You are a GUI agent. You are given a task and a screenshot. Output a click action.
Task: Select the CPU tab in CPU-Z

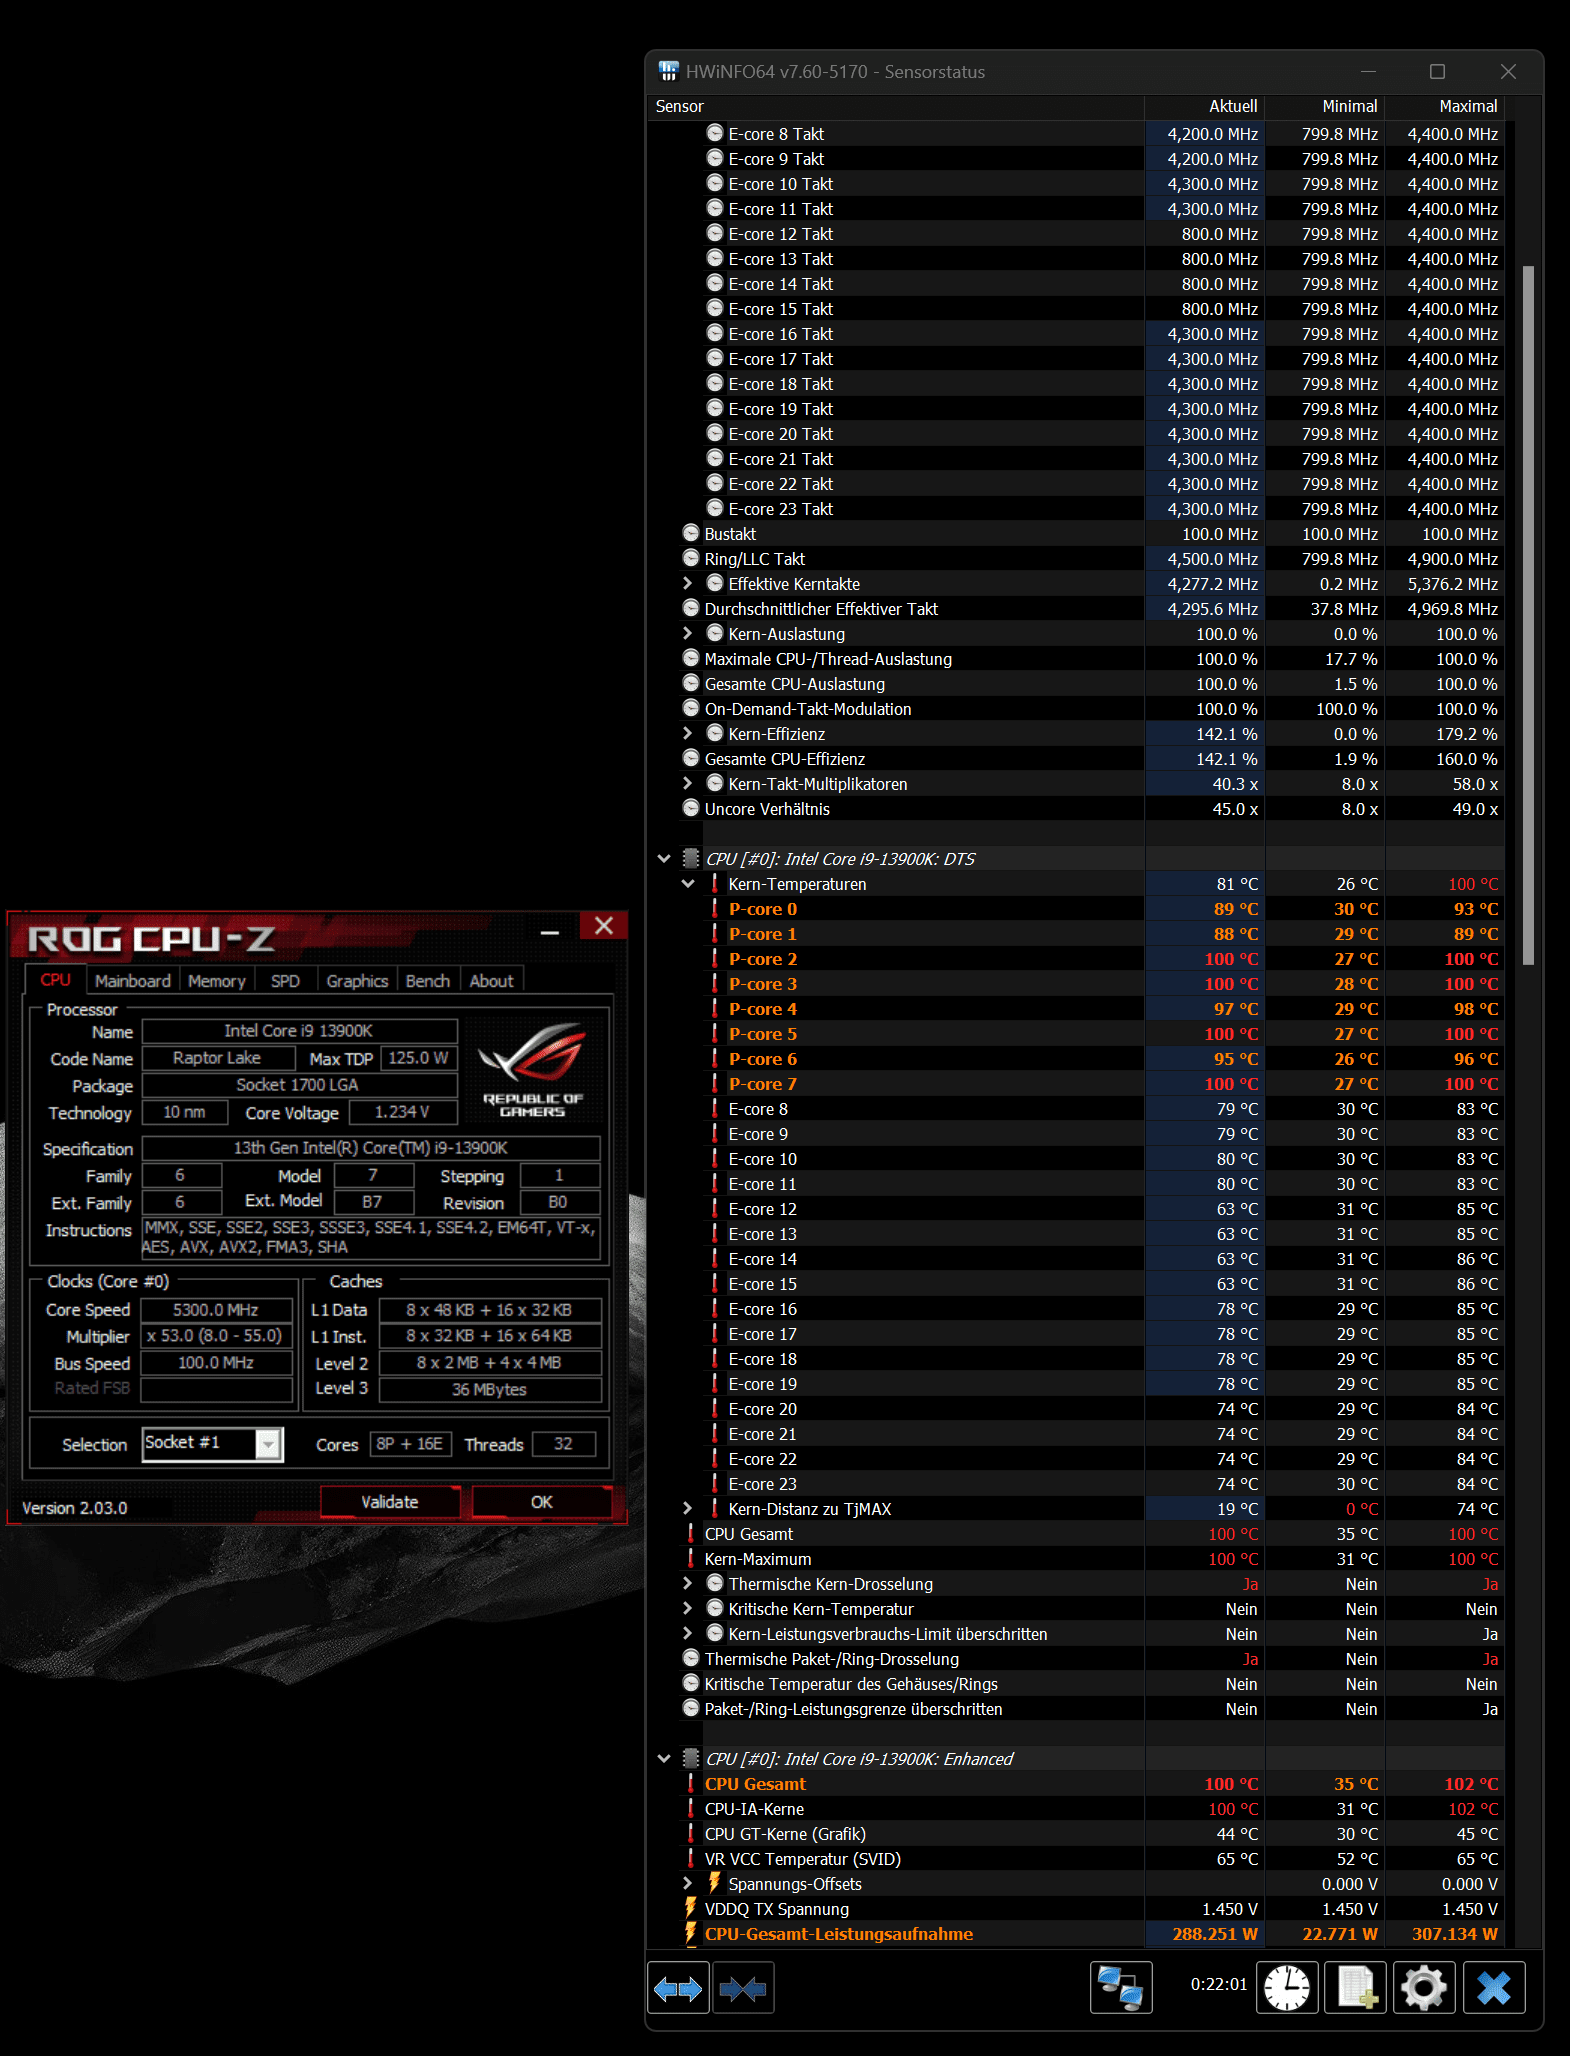55,980
